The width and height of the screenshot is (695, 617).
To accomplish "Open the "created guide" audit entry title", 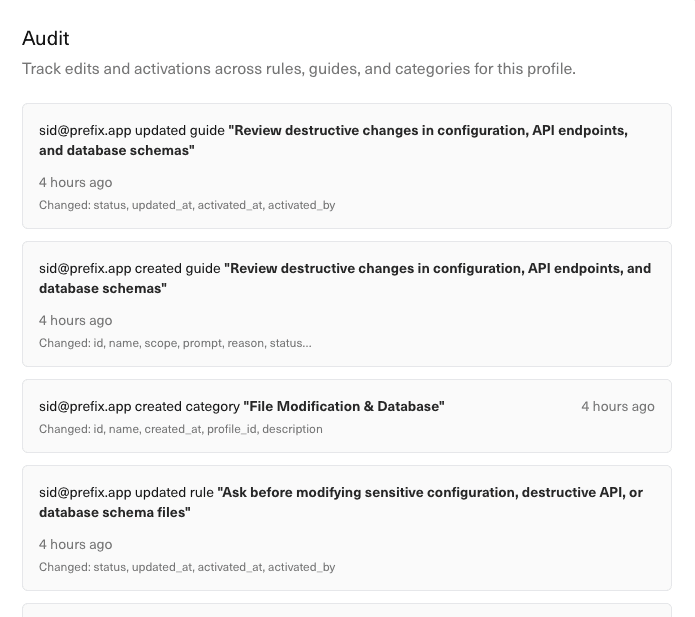I will pyautogui.click(x=437, y=269).
